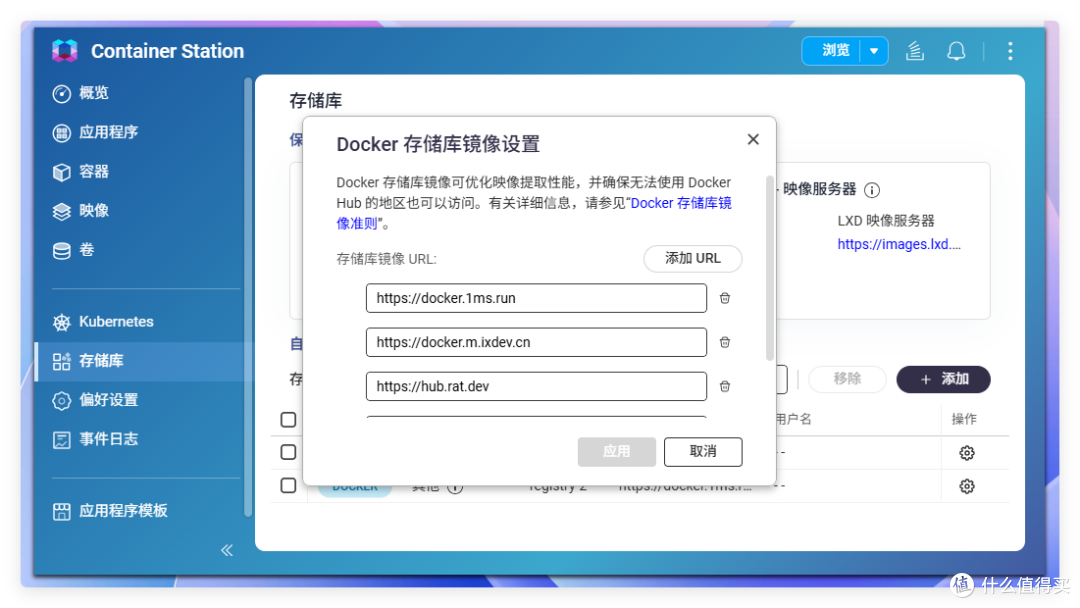Go to the 容器 containers page

(81, 171)
